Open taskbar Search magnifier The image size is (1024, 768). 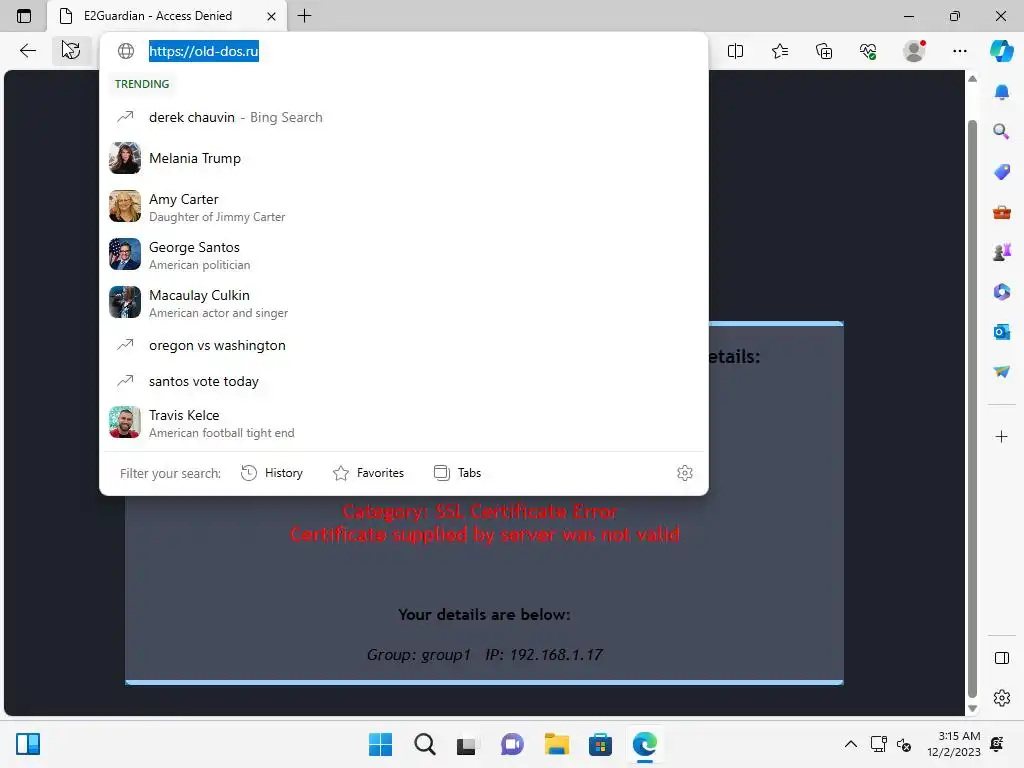(424, 744)
